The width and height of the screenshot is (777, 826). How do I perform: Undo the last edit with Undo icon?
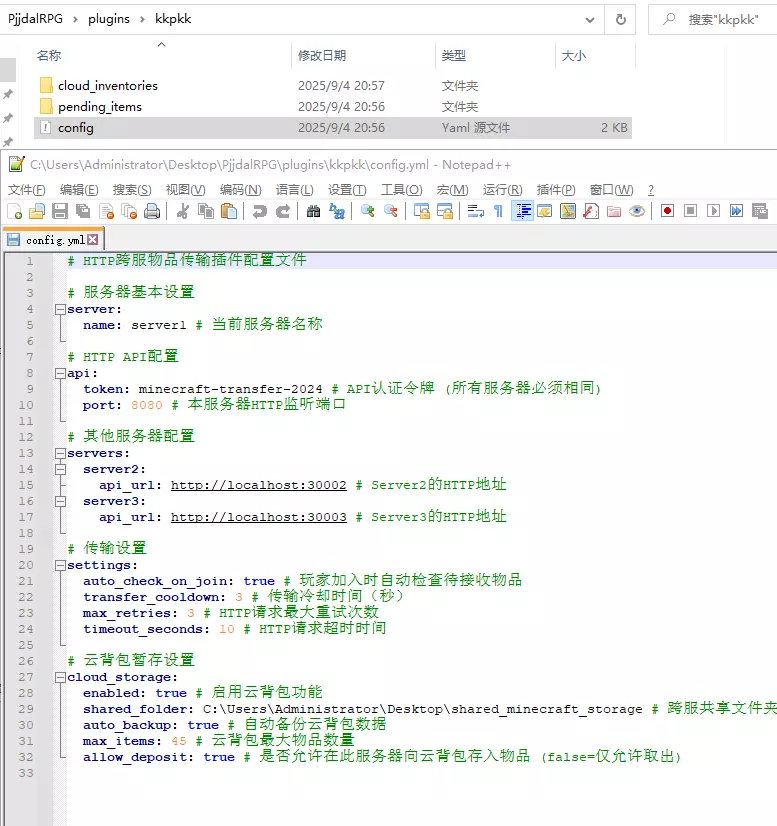(260, 211)
